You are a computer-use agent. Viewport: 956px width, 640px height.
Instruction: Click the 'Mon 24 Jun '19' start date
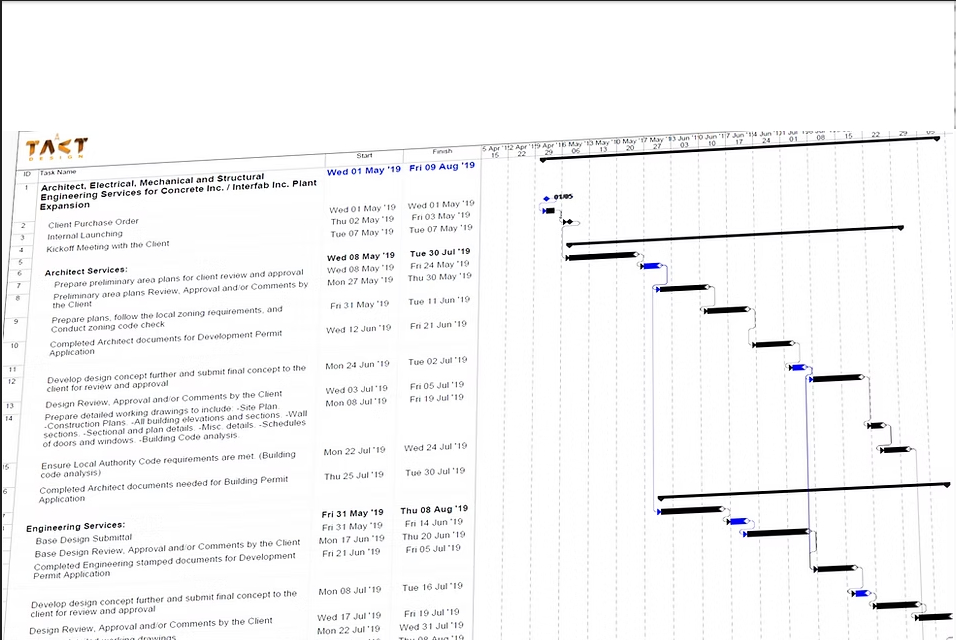point(357,364)
